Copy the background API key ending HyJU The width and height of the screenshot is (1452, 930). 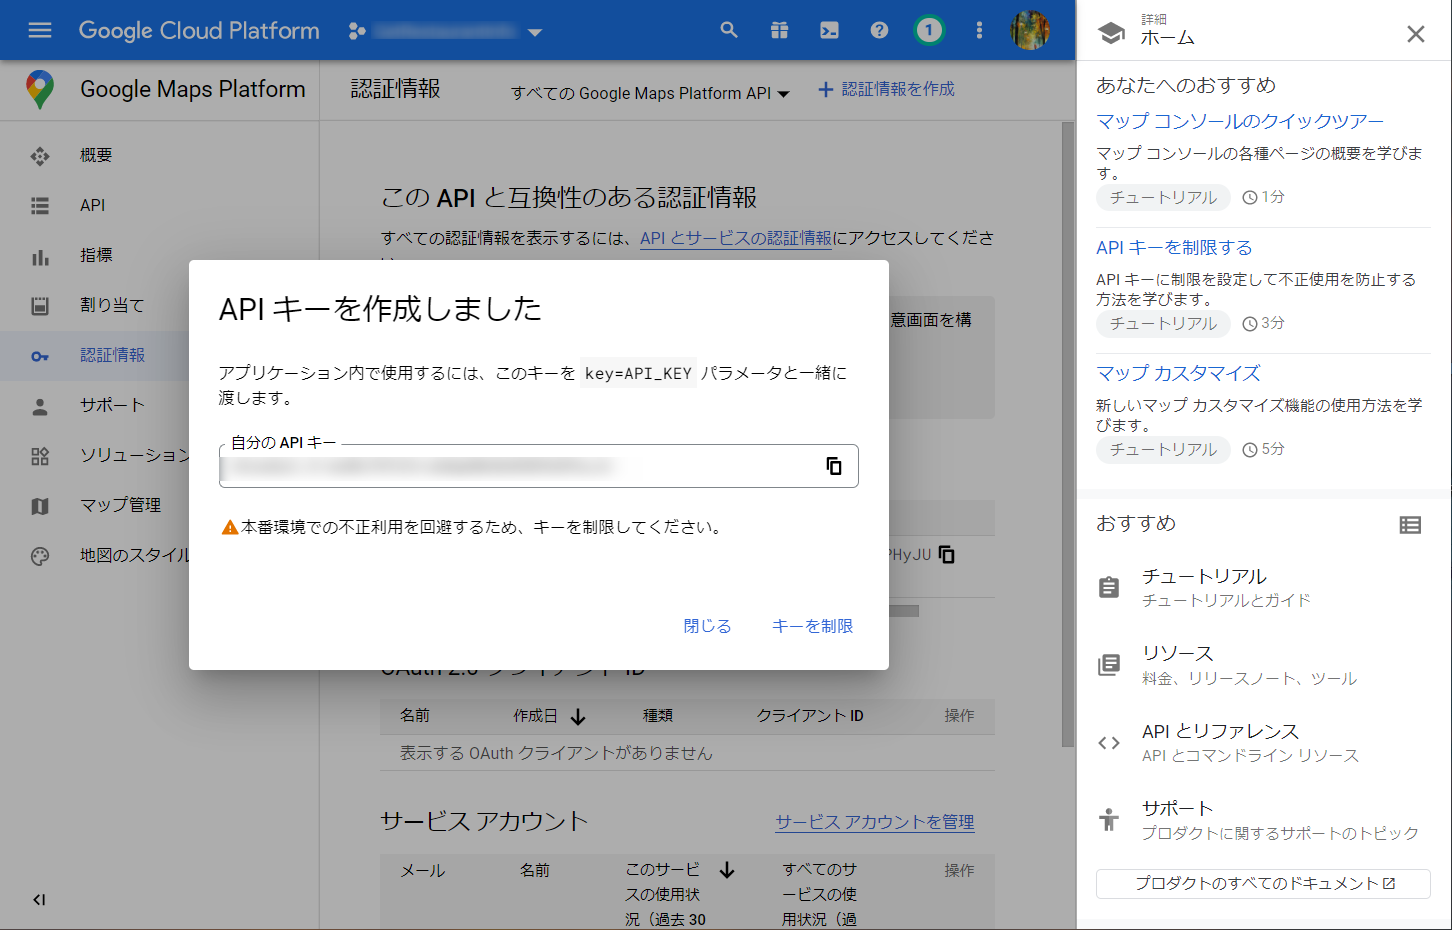[947, 554]
